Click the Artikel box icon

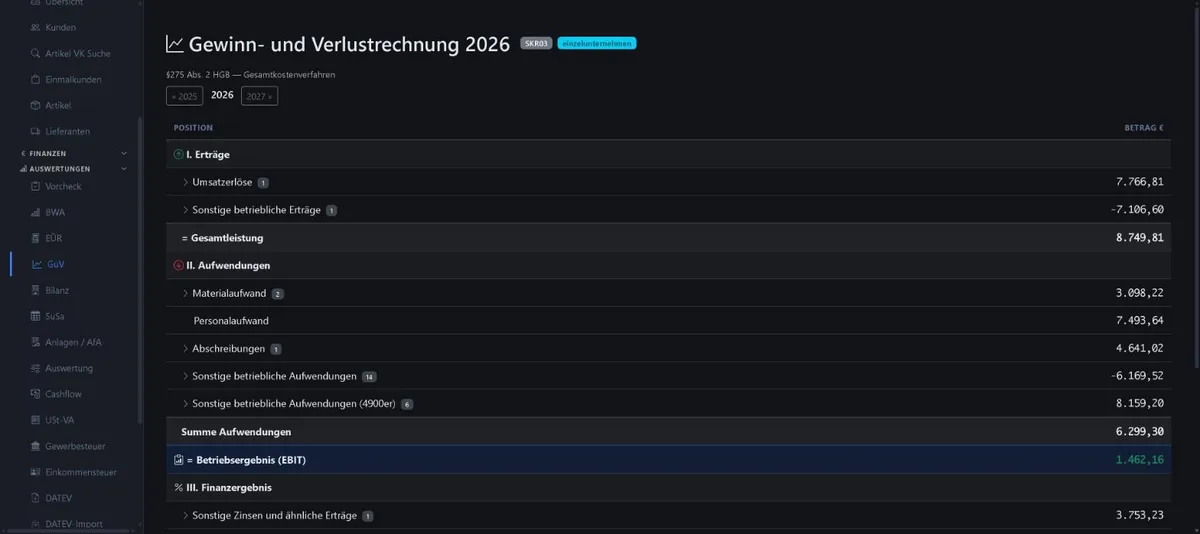coord(36,105)
